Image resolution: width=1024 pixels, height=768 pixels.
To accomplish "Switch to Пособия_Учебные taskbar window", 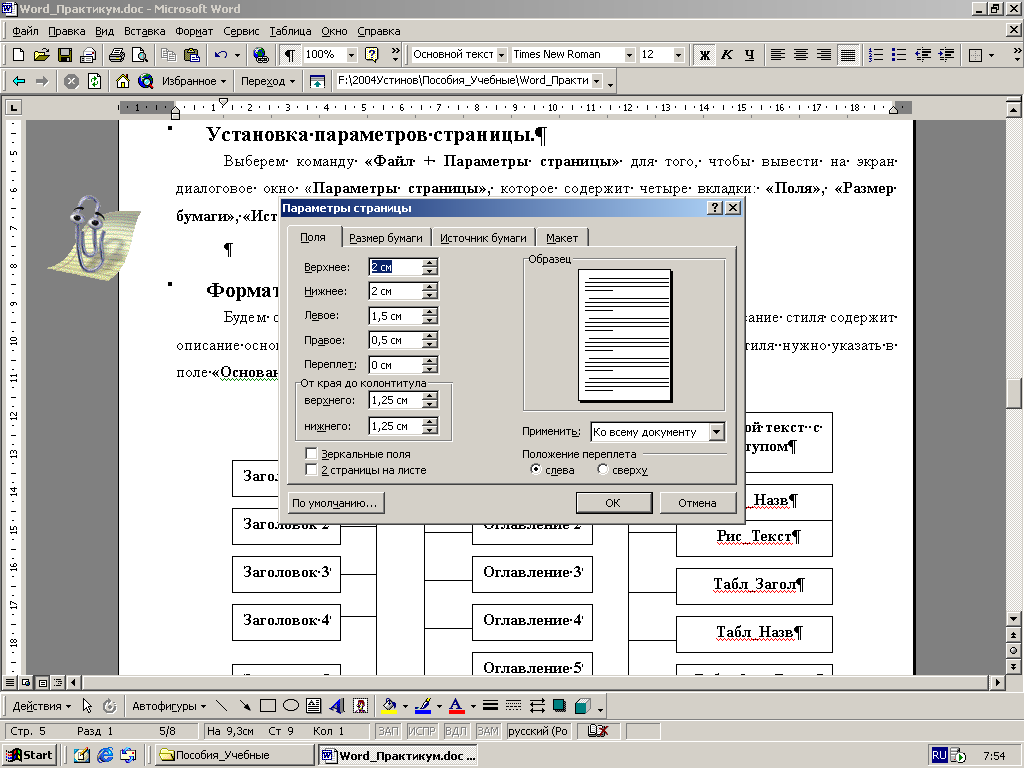I will click(234, 756).
